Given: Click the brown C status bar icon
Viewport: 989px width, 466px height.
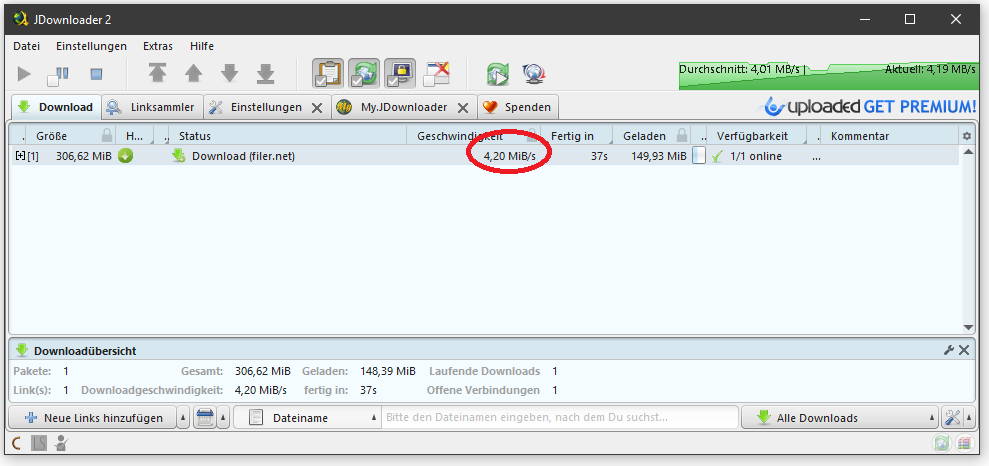Looking at the screenshot, I should [17, 444].
